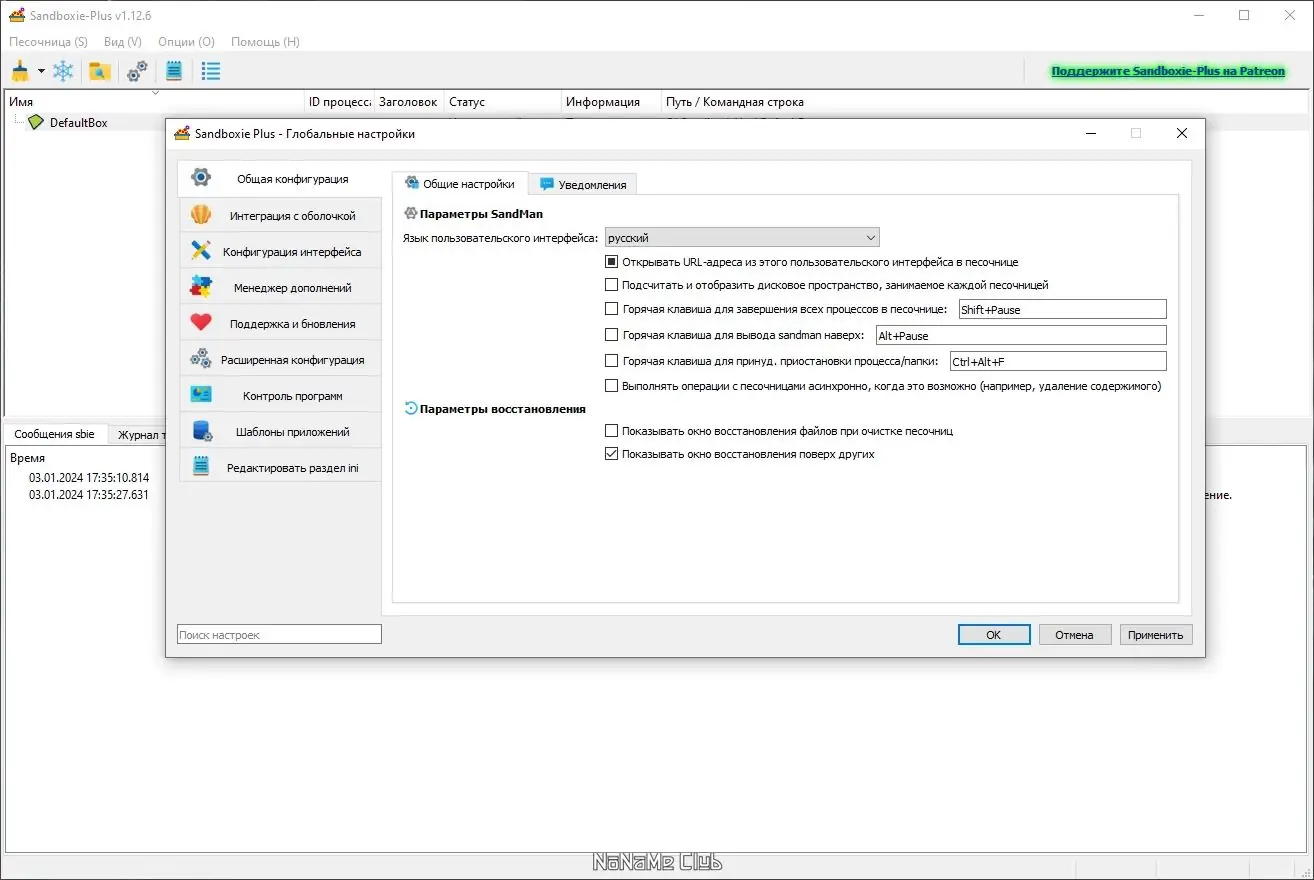The image size is (1314, 880).
Task: Click the folder browse icon in the main toolbar
Action: pyautogui.click(x=99, y=71)
